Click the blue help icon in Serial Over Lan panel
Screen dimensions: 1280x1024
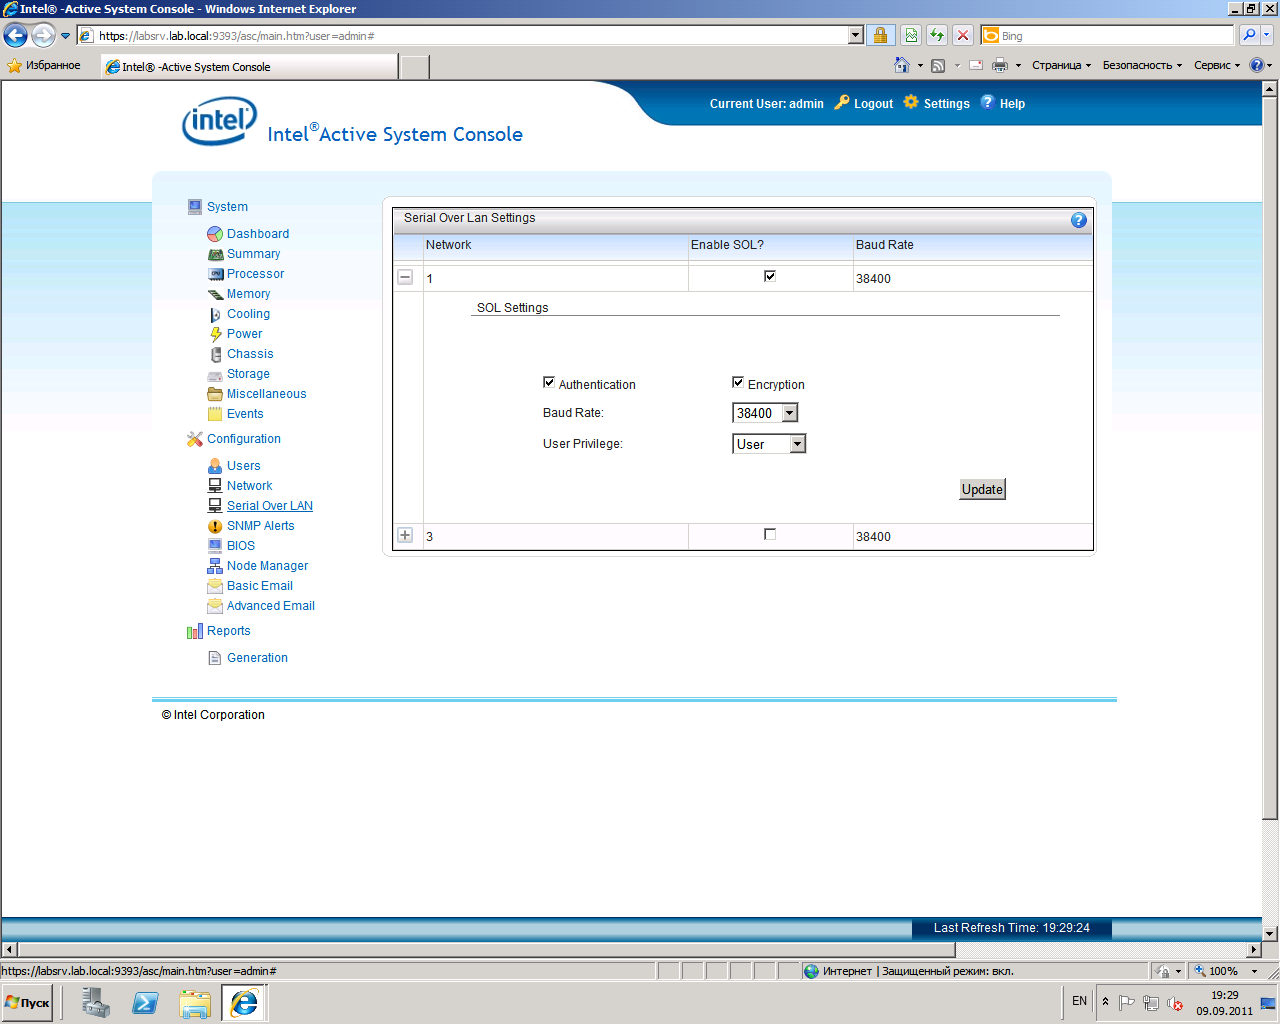pyautogui.click(x=1078, y=220)
